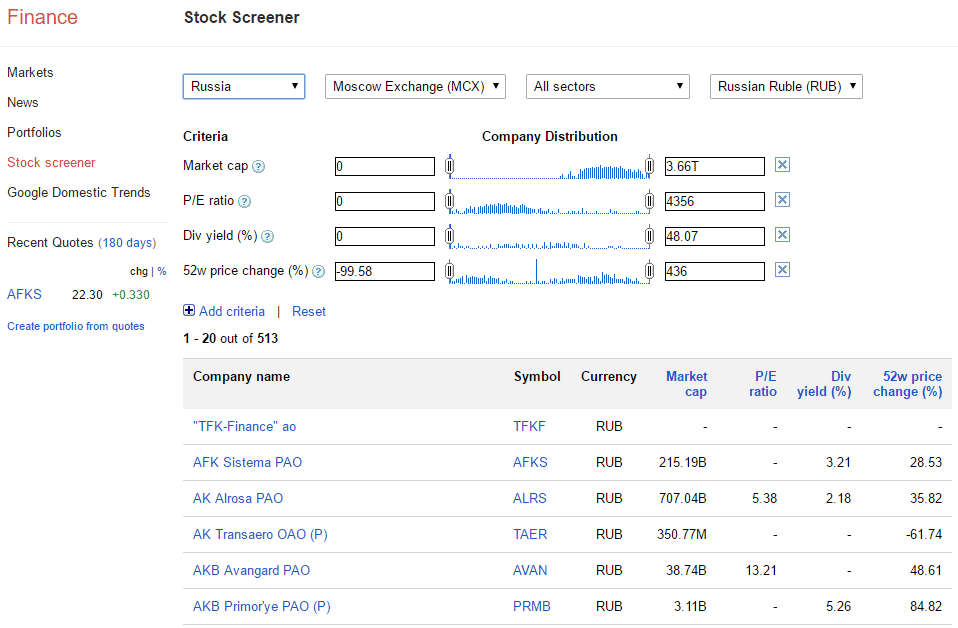
Task: Click the 180 days recent quotes link
Action: [x=127, y=243]
